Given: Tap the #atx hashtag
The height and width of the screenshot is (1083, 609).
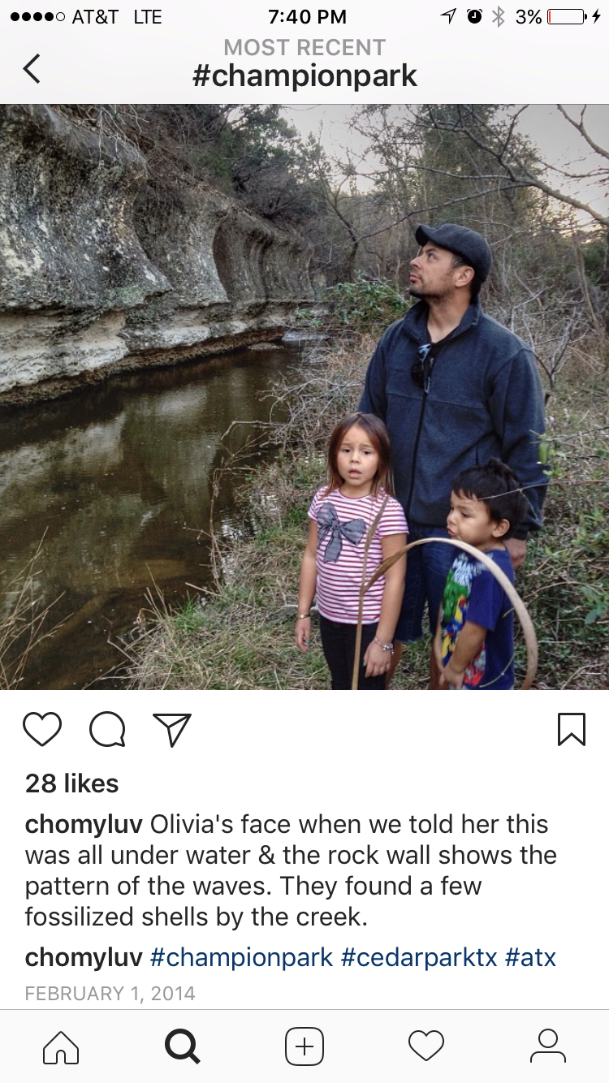Looking at the screenshot, I should 530,958.
